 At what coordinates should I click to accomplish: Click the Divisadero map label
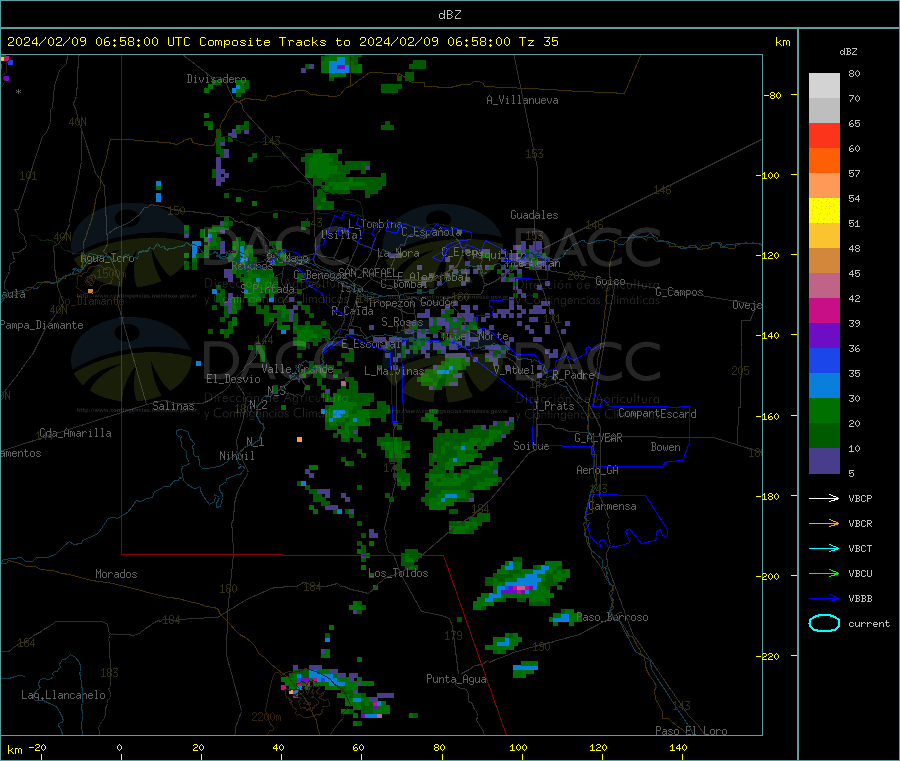click(216, 79)
